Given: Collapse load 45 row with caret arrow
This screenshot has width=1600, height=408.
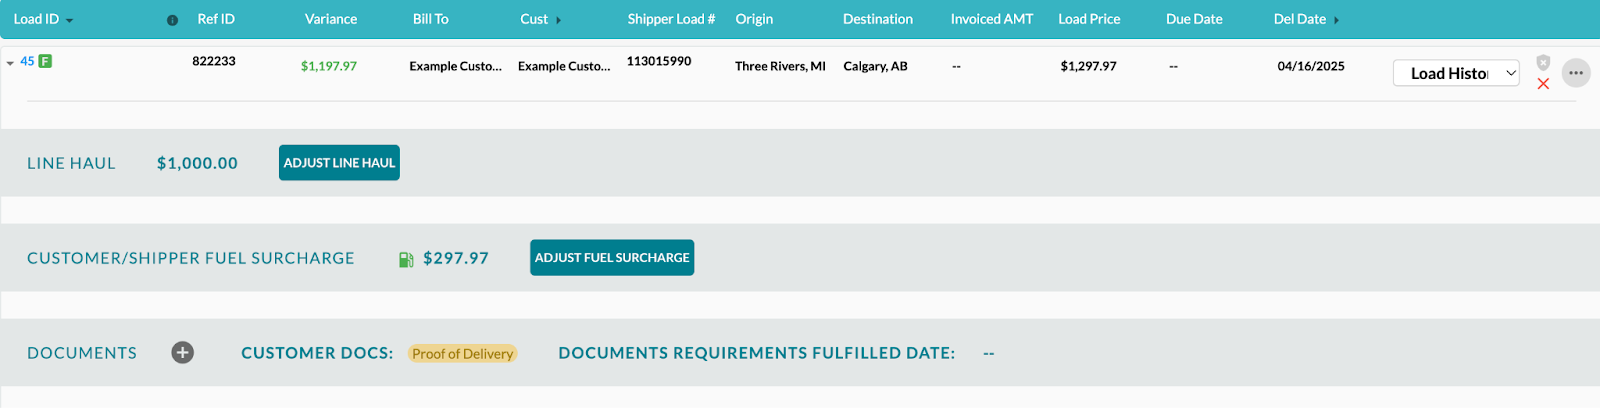Looking at the screenshot, I should [10, 63].
